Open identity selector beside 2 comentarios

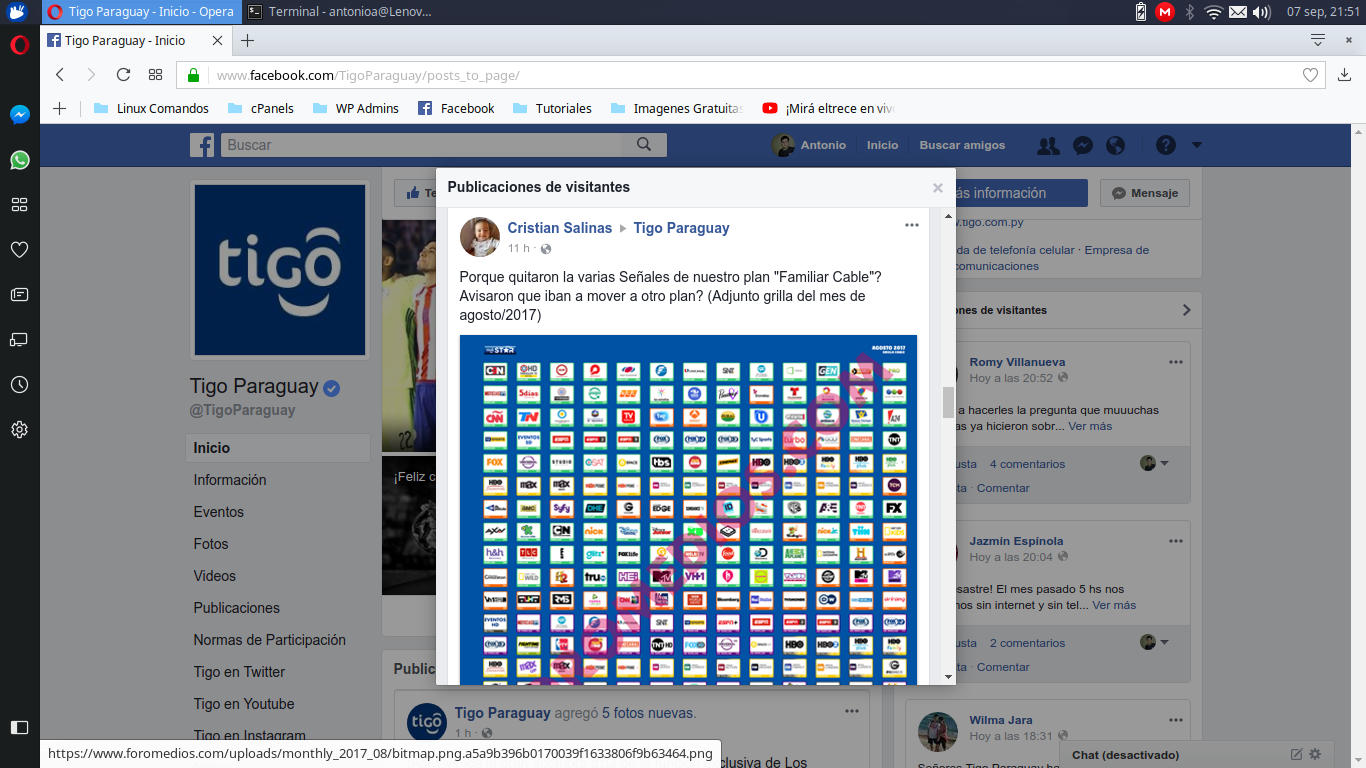[x=1155, y=642]
